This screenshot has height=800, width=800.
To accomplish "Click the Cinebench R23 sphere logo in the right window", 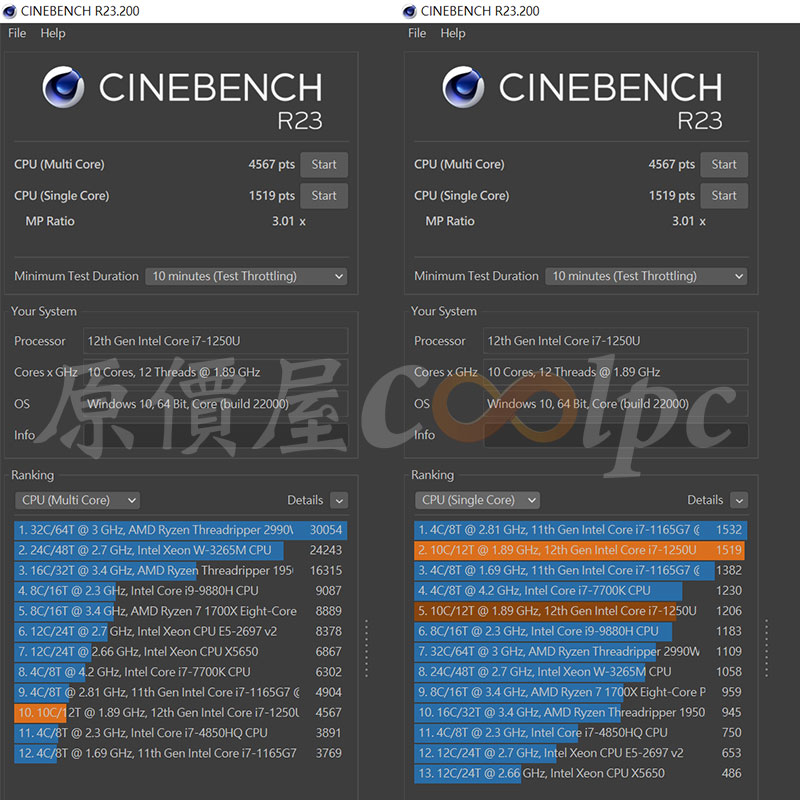I will coord(463,87).
